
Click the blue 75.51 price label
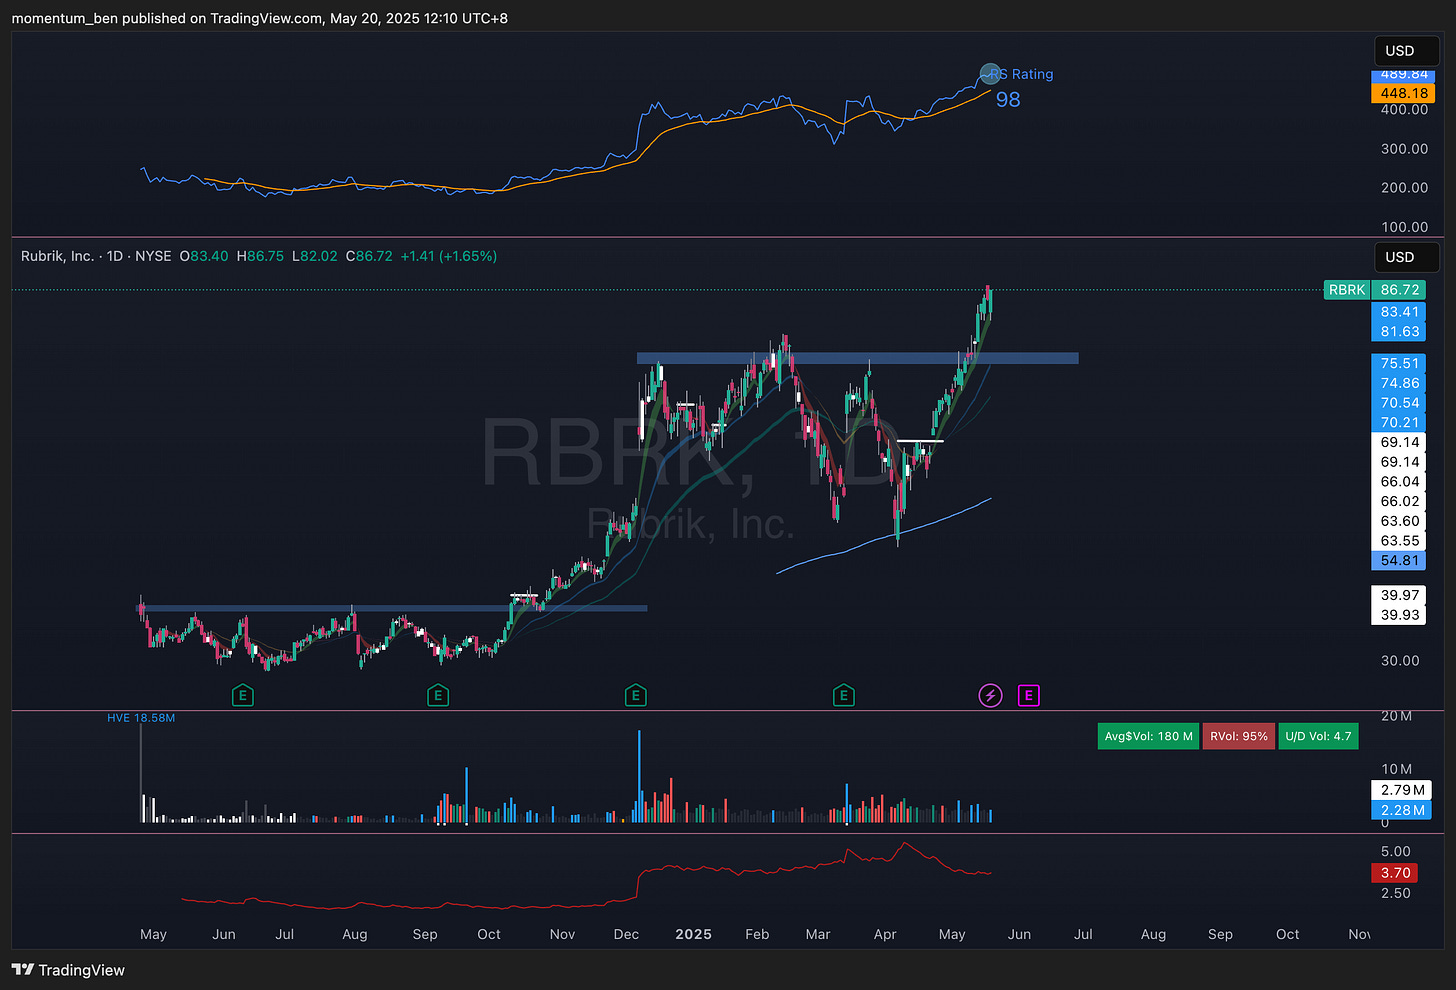(x=1400, y=364)
